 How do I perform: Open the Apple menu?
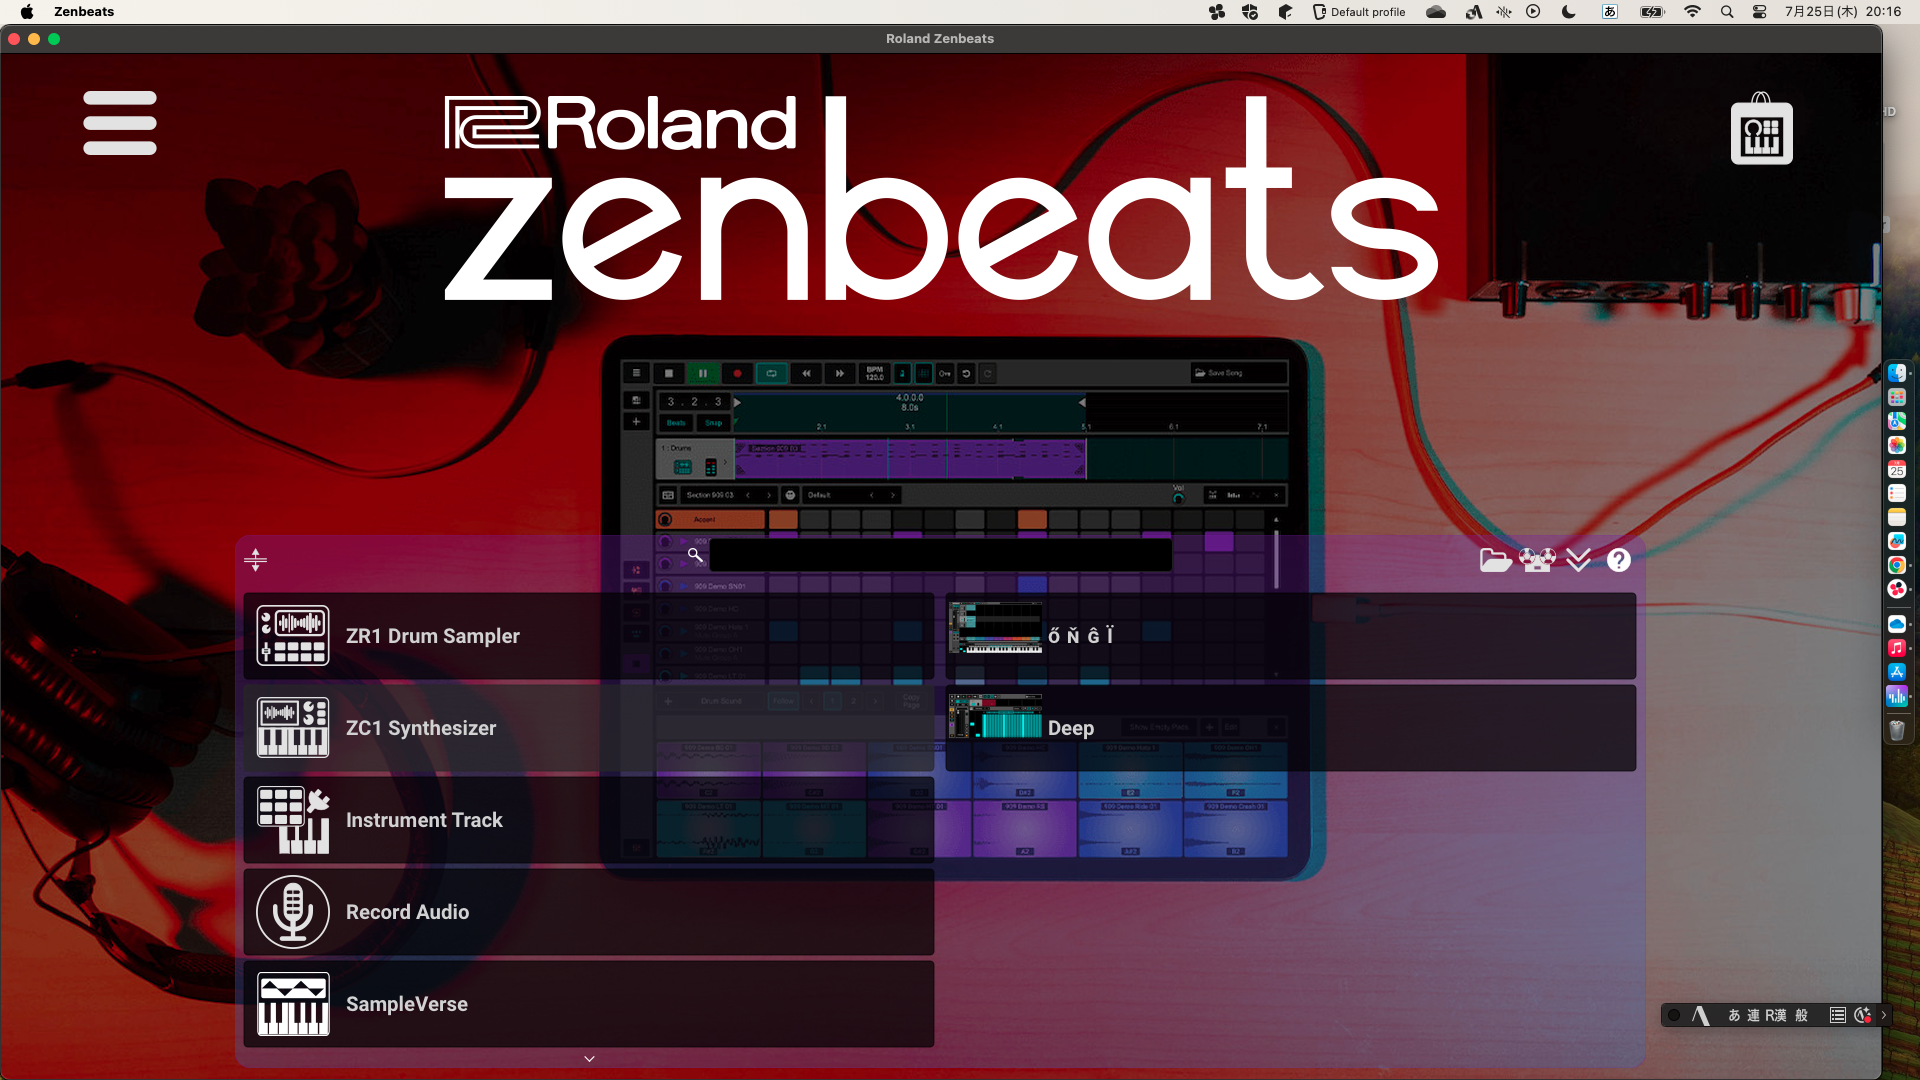27,12
